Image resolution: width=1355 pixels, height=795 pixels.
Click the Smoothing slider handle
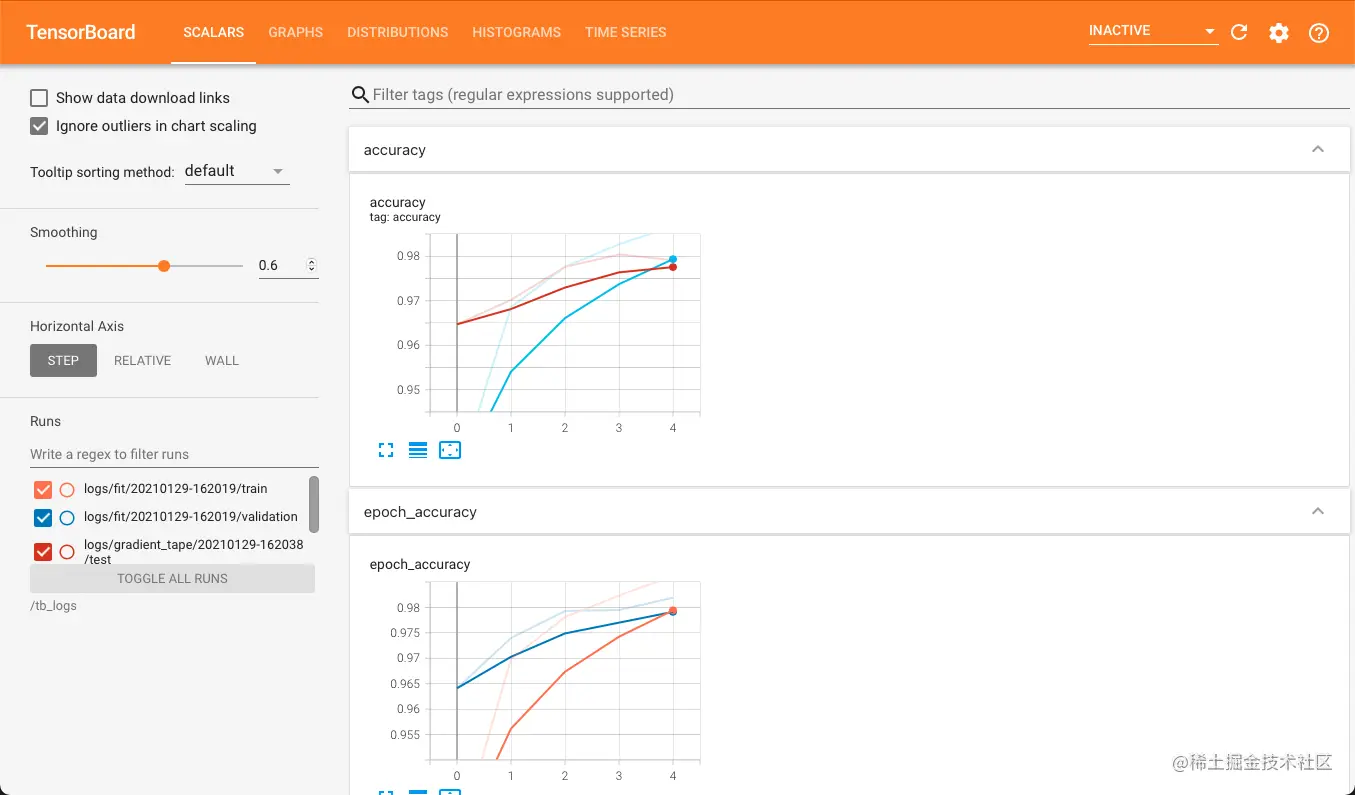click(x=164, y=266)
